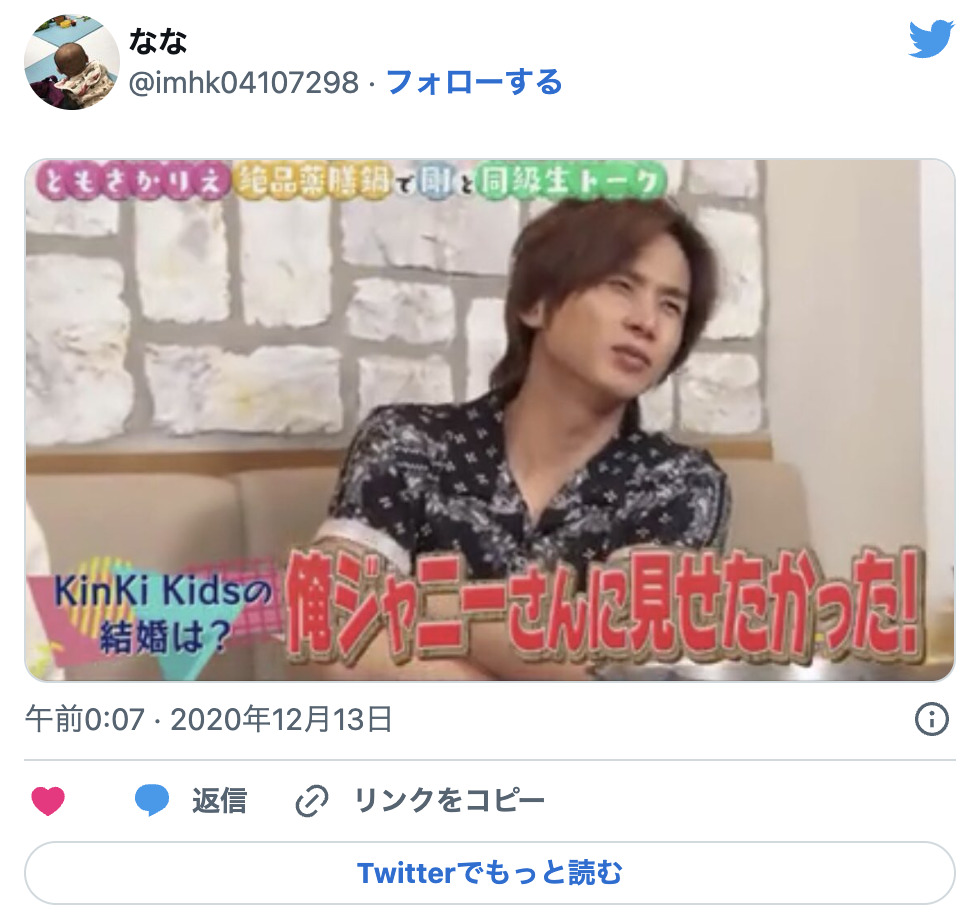
Task: Click the blue reply speech bubble icon
Action: tap(152, 800)
